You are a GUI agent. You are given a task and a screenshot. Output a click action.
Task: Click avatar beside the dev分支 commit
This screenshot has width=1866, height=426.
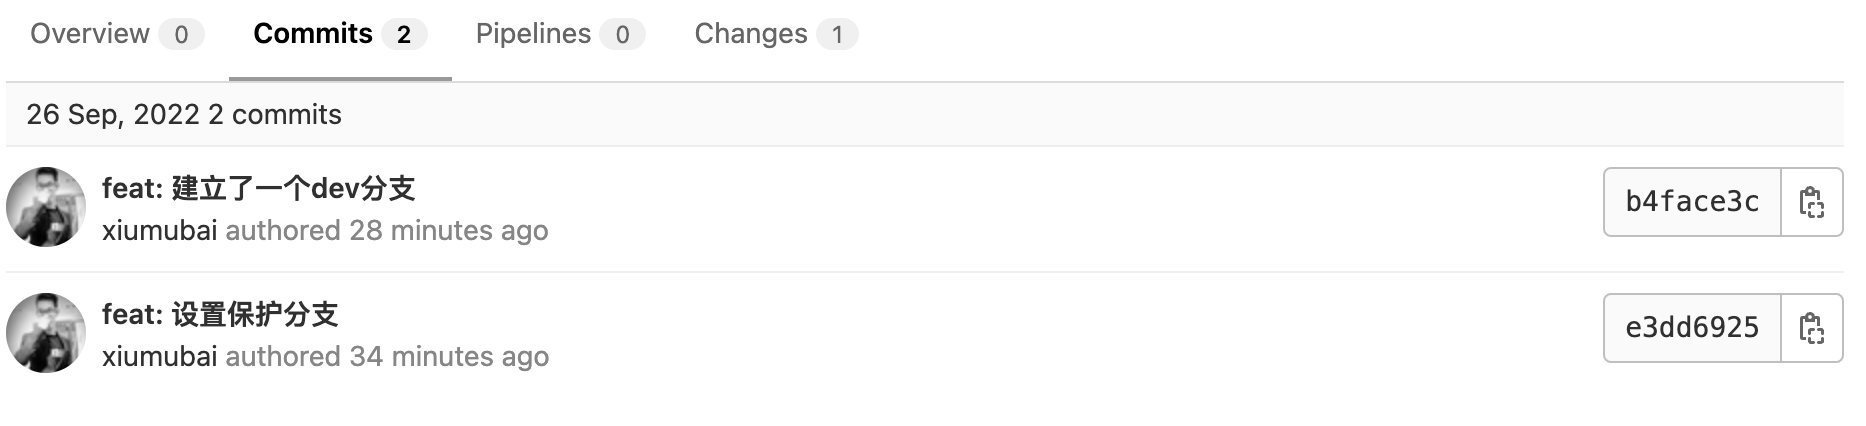[x=46, y=207]
